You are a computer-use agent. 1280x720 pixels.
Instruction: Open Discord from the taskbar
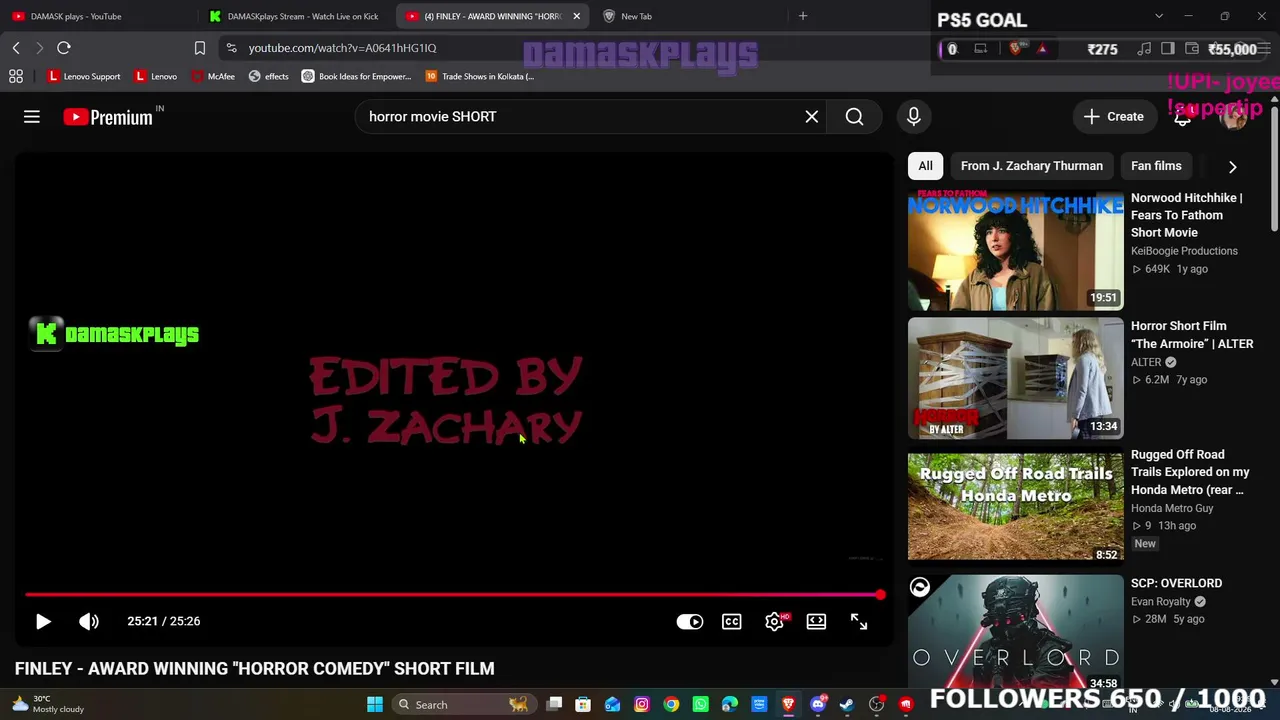[x=818, y=705]
